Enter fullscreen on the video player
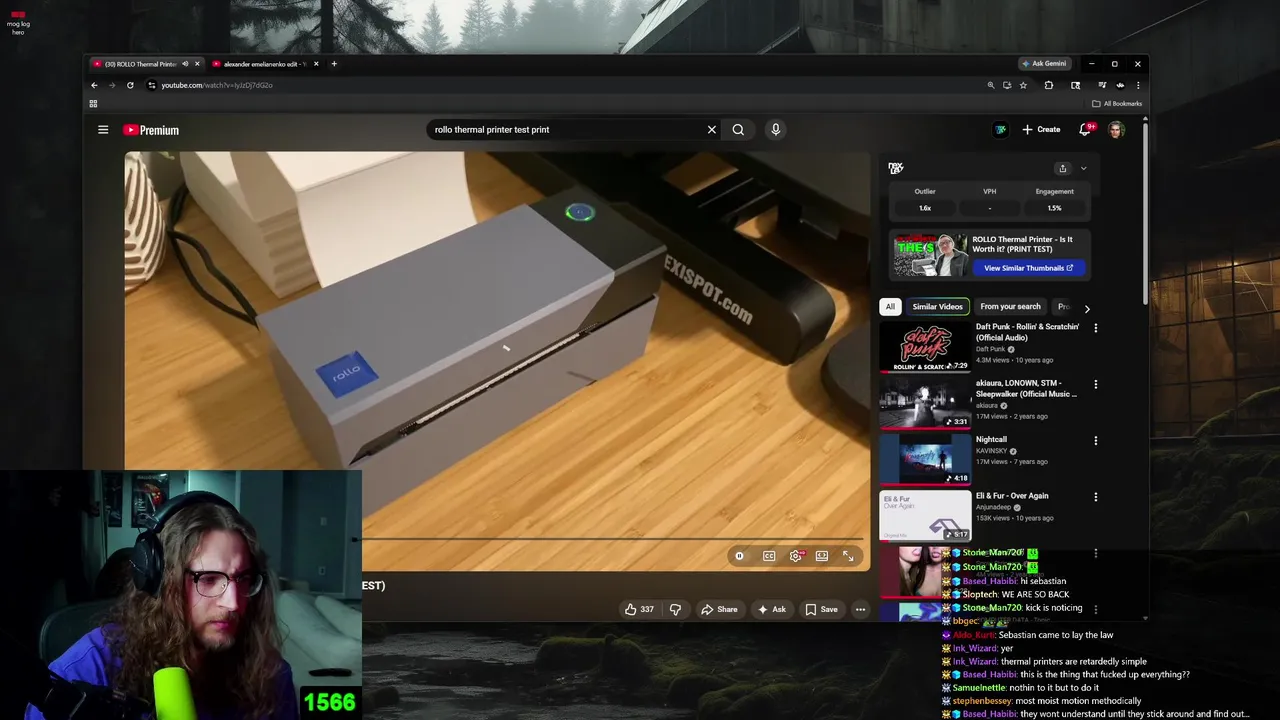 pyautogui.click(x=848, y=556)
